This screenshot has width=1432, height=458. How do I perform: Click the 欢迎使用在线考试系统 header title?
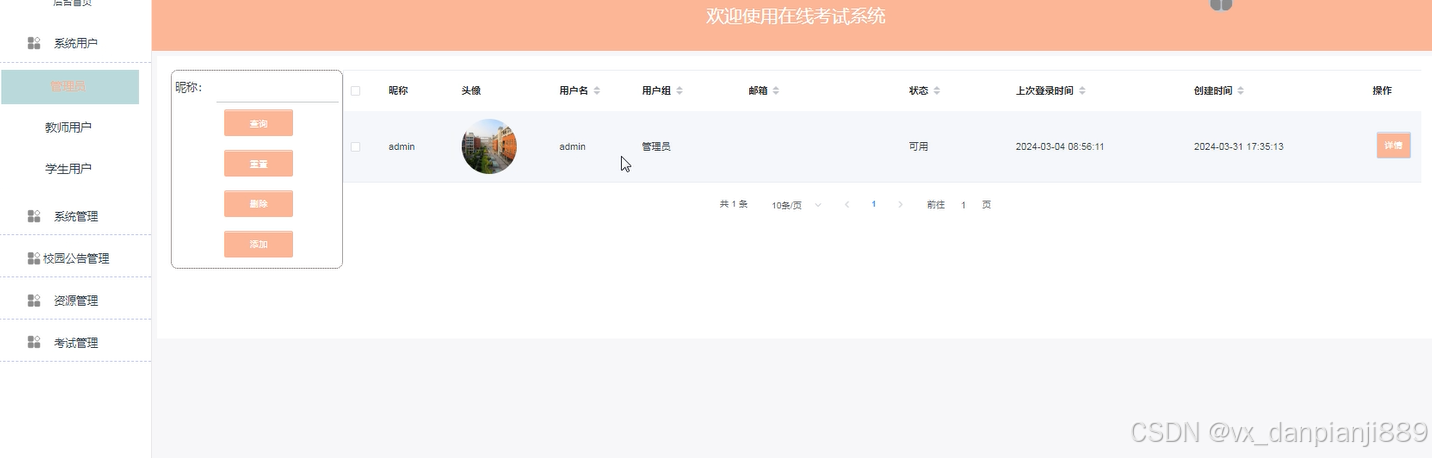click(x=795, y=17)
